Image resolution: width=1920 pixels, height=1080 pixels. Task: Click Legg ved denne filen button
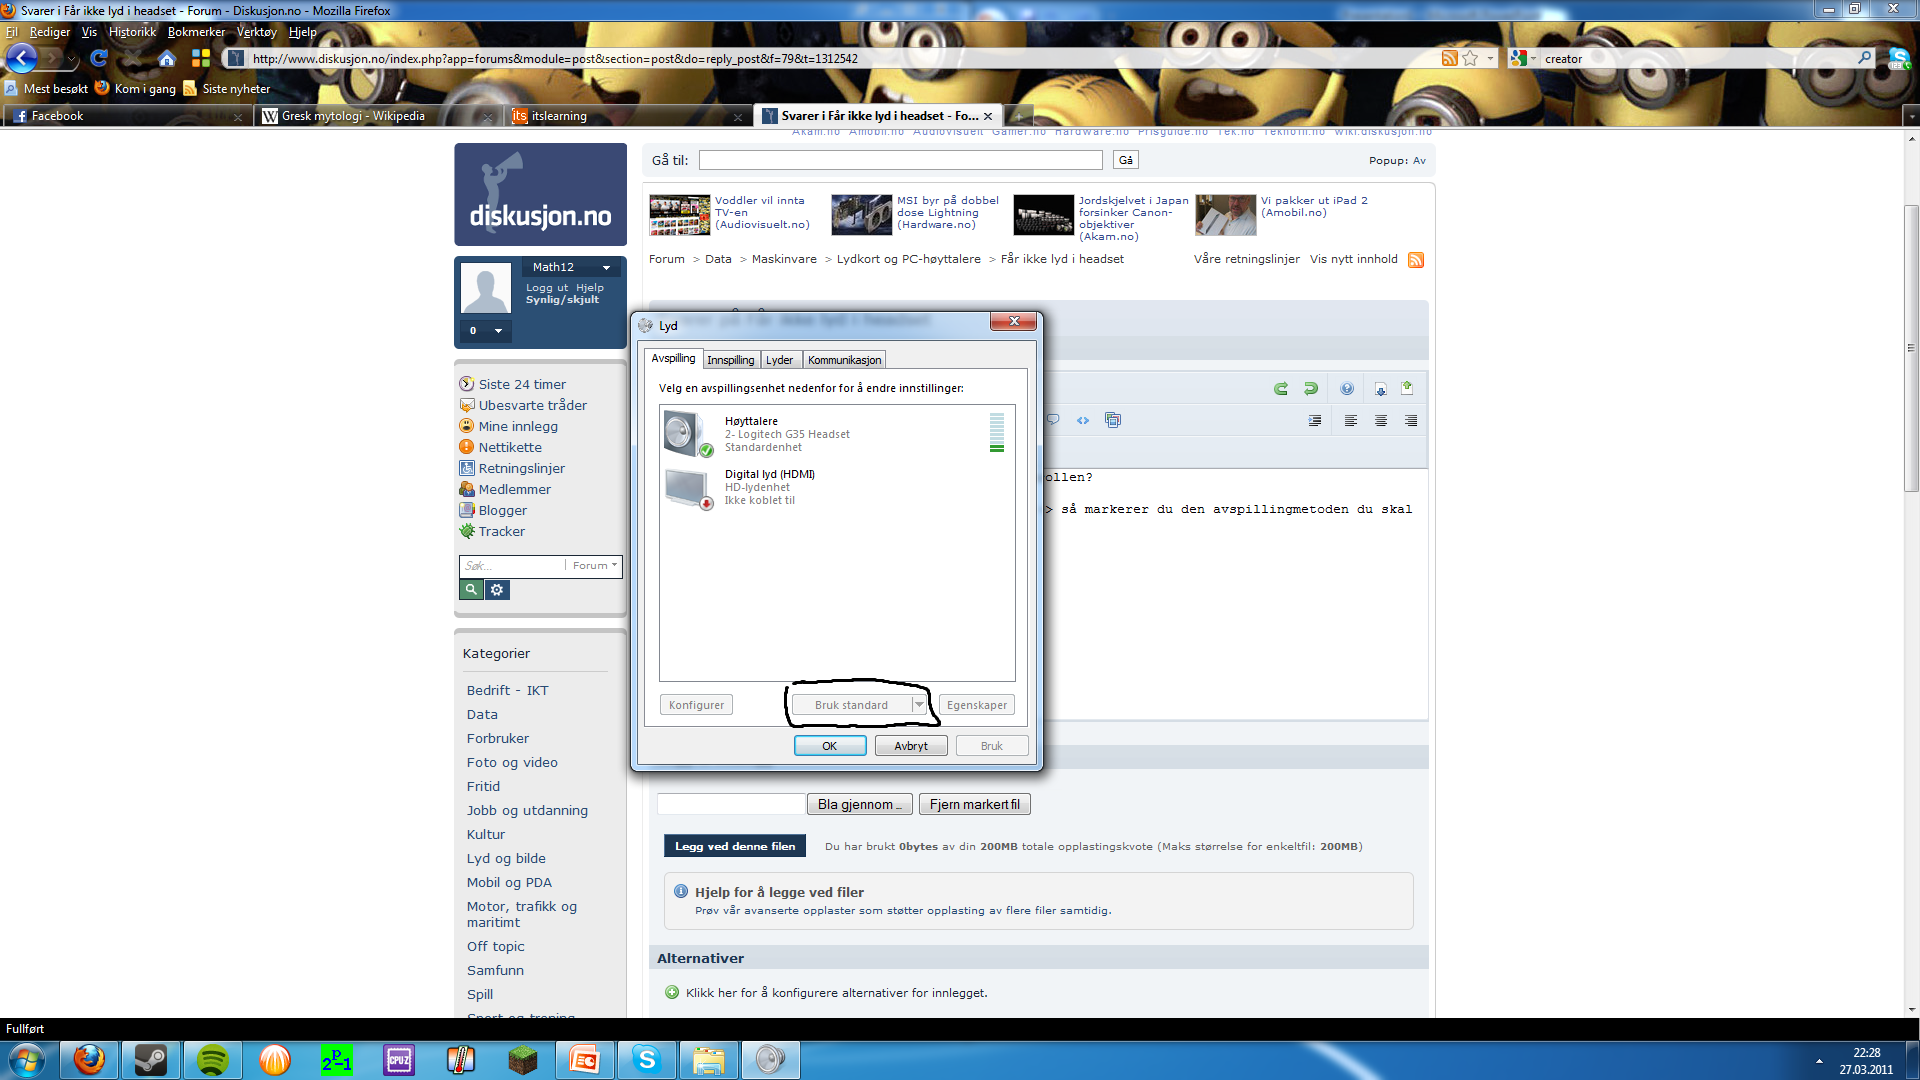pyautogui.click(x=735, y=846)
